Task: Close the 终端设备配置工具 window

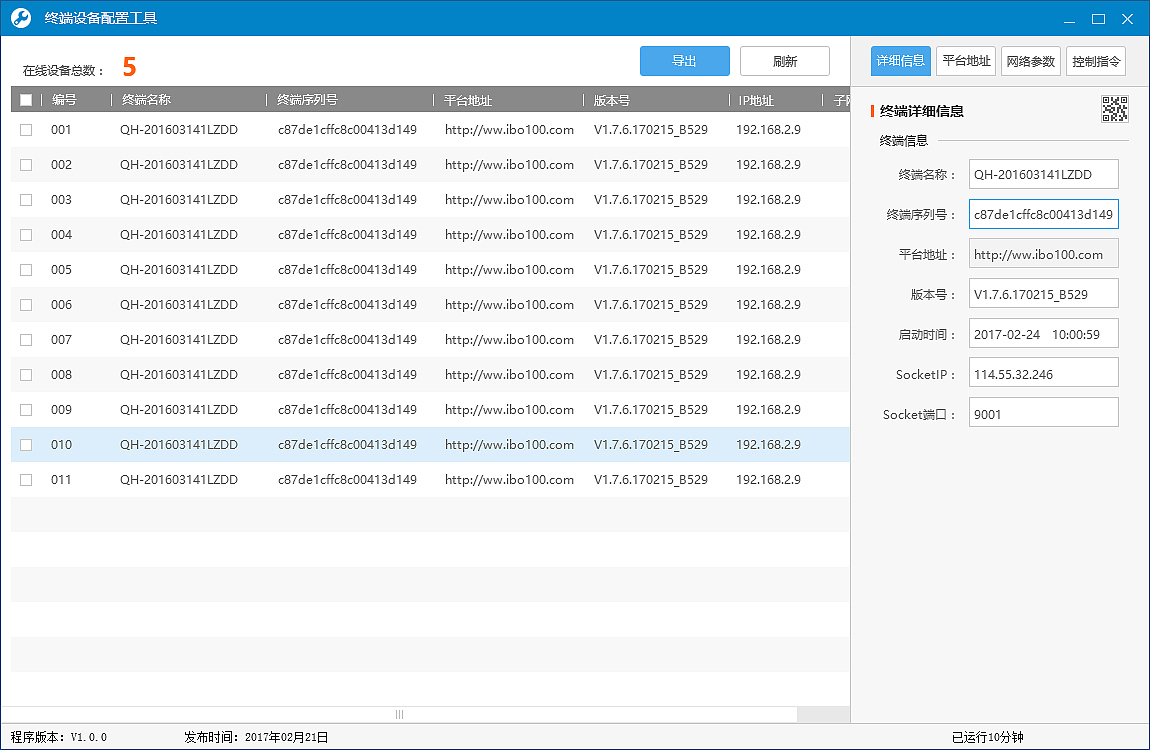Action: click(1127, 19)
